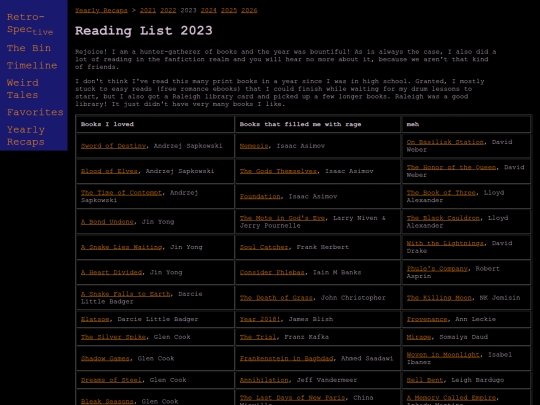
Task: Open the Consider Phlebas link
Action: point(272,272)
